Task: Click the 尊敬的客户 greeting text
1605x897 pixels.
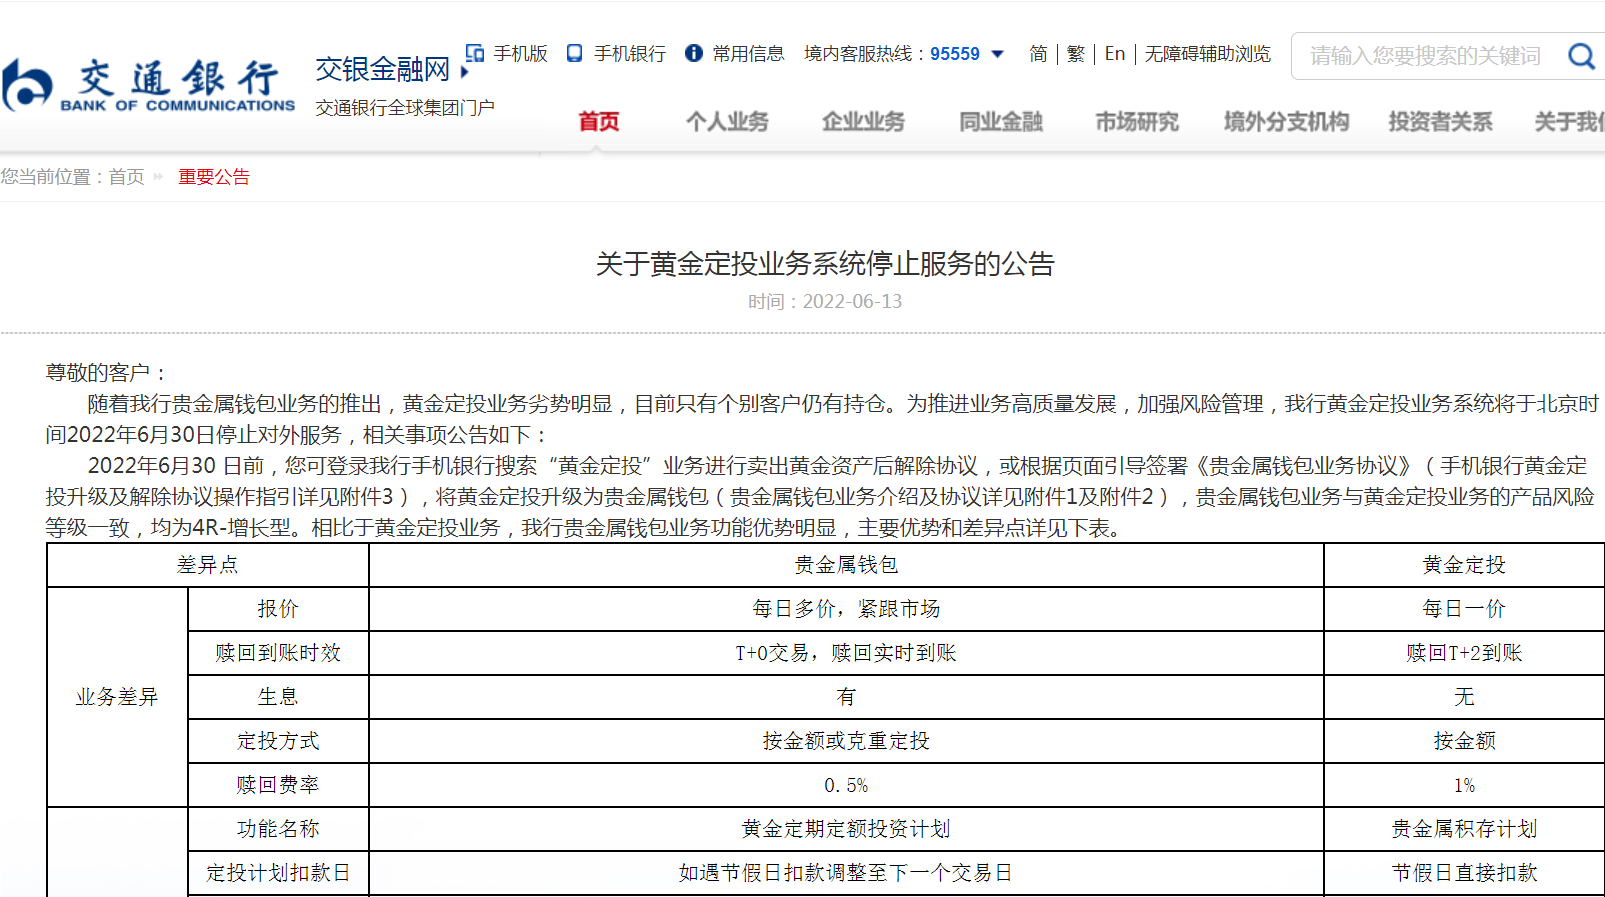Action: [x=105, y=373]
